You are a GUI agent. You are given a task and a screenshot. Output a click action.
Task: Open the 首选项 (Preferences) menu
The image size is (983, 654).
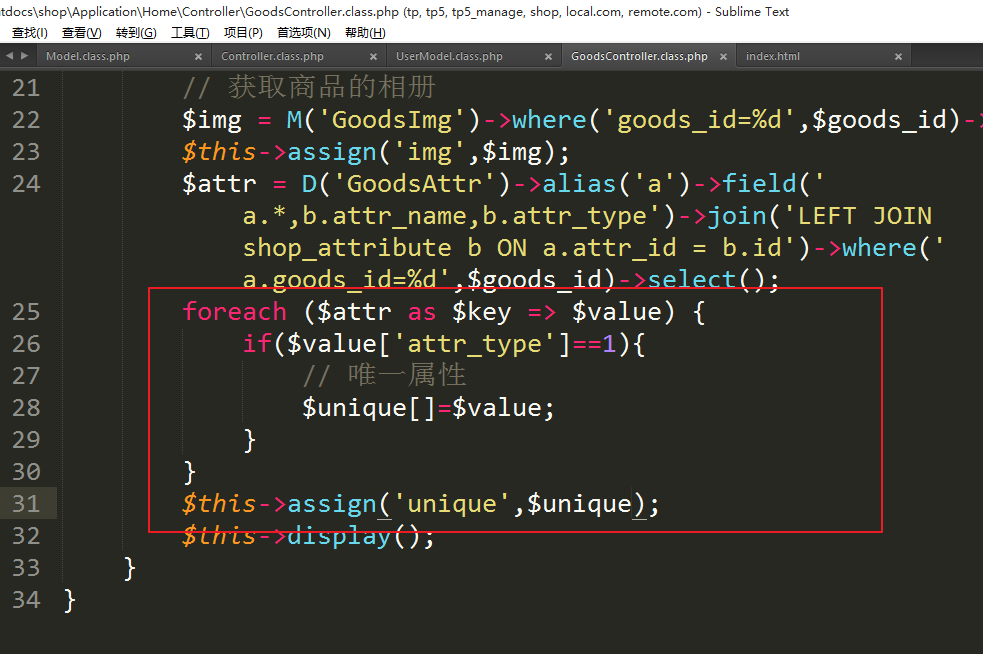coord(303,33)
